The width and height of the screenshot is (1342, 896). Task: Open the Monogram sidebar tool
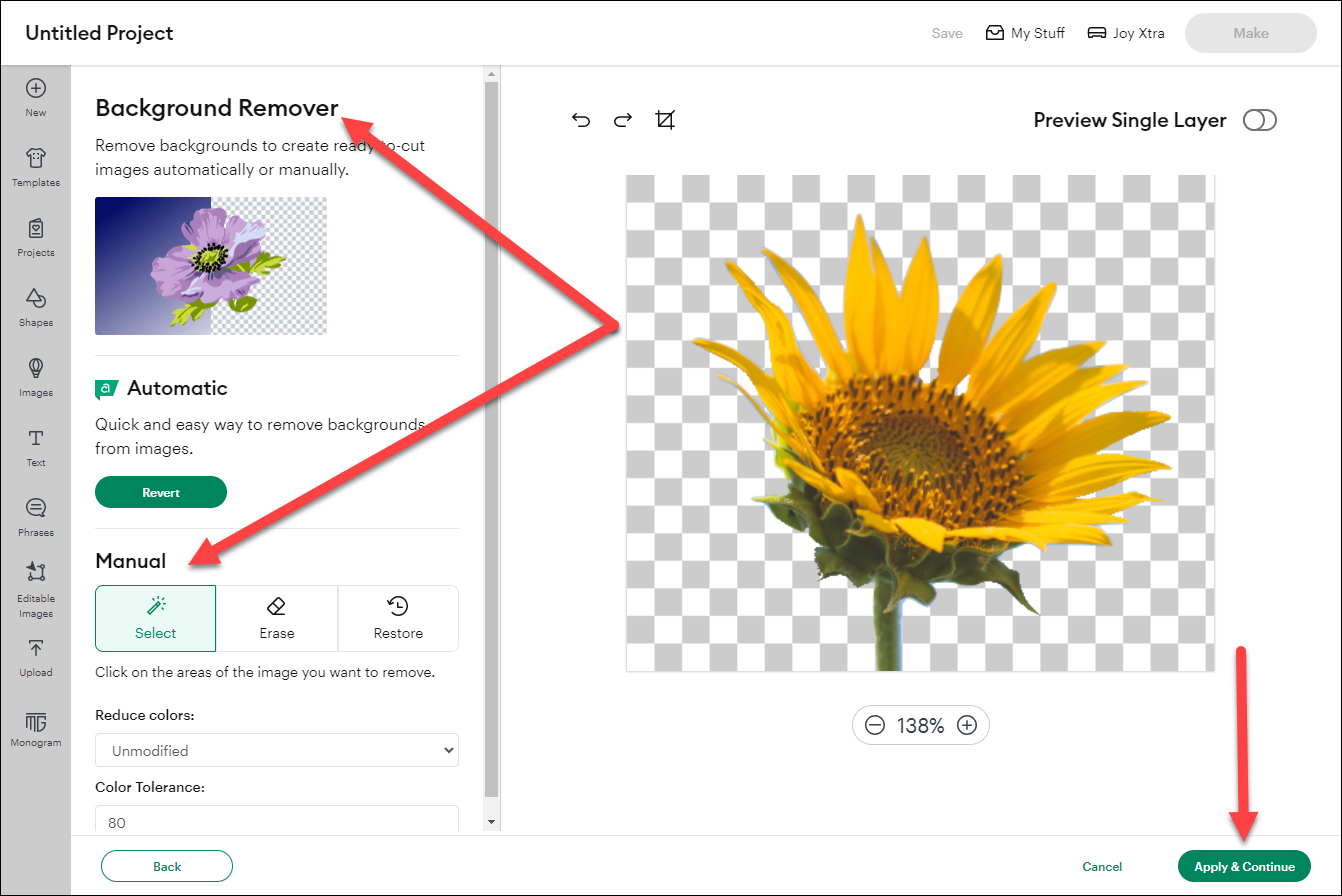click(x=36, y=730)
